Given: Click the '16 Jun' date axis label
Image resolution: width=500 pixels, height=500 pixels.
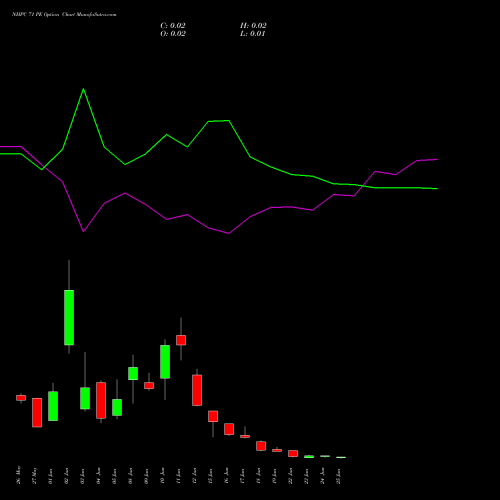Looking at the screenshot, I should coord(227,476).
